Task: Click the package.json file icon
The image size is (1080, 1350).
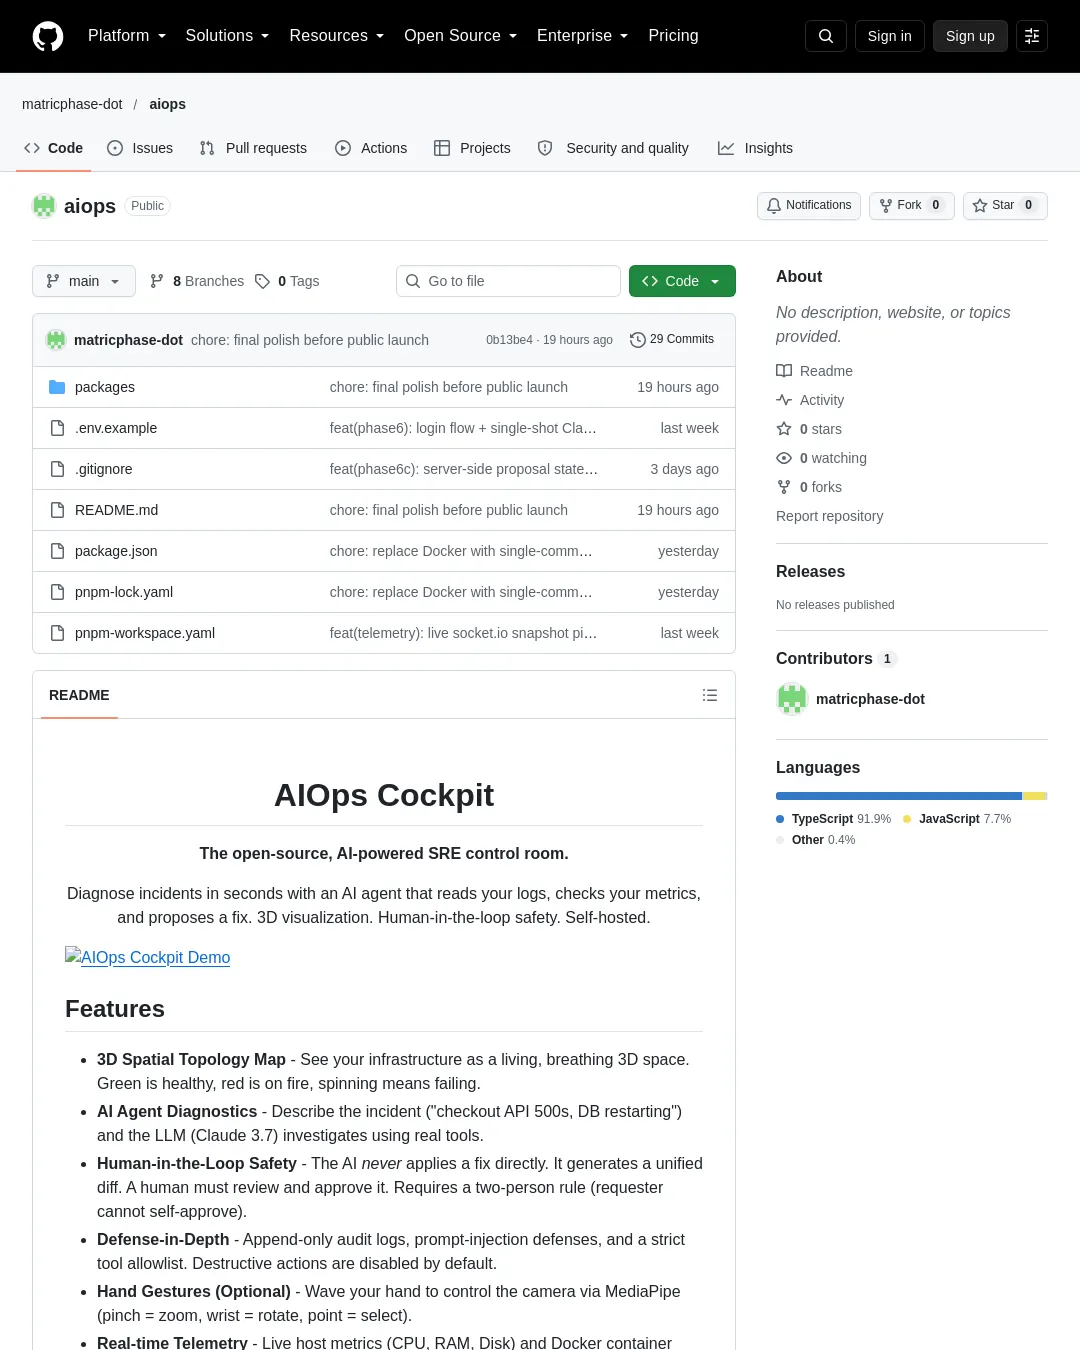Action: 57,551
